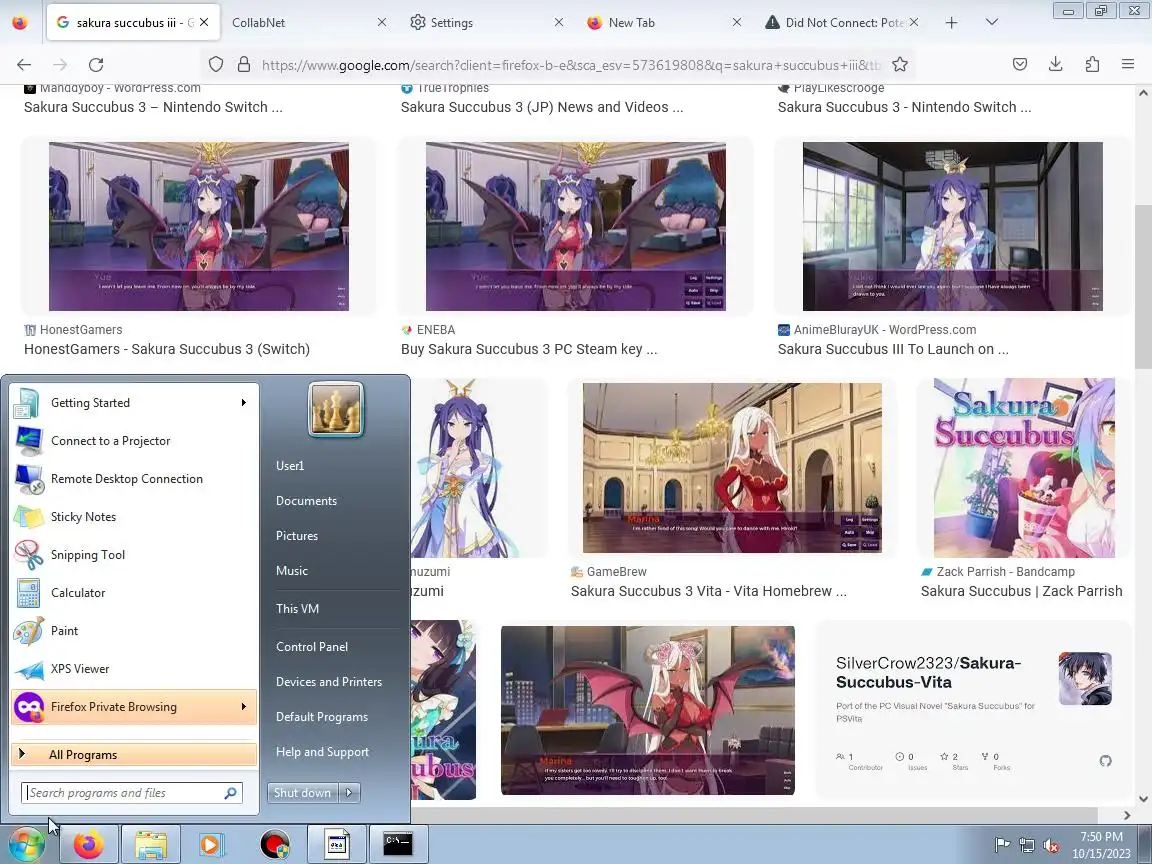Image resolution: width=1152 pixels, height=864 pixels.
Task: Click the chess user account picture
Action: [x=336, y=410]
